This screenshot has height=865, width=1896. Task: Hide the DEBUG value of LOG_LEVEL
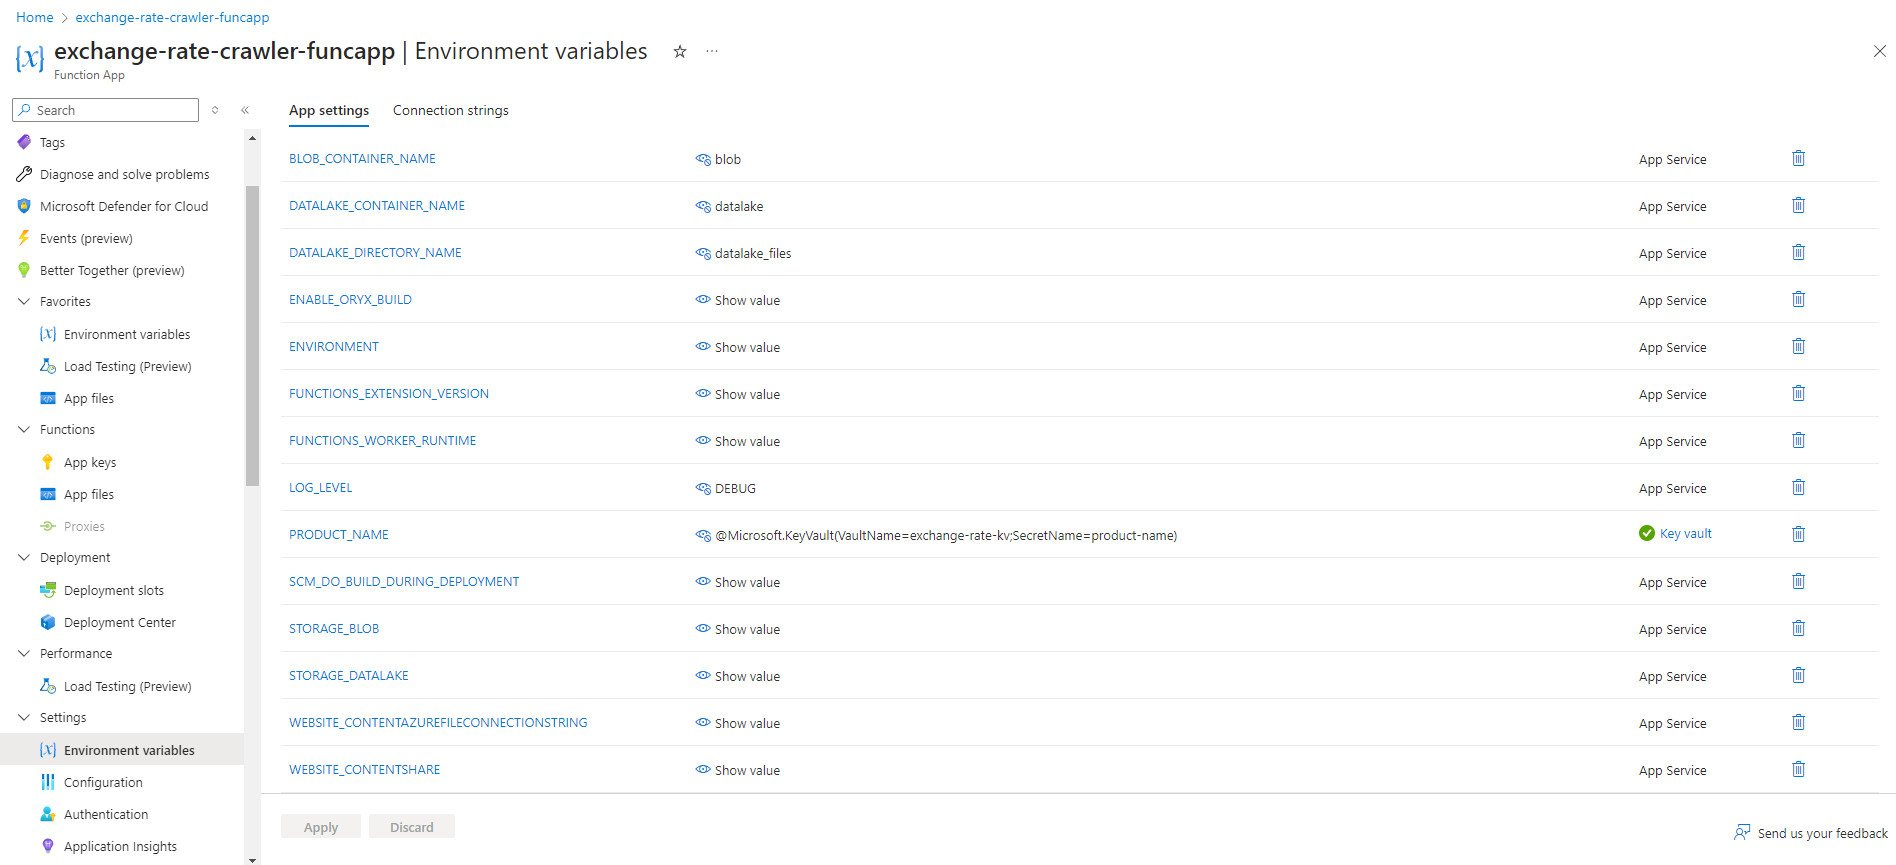coord(703,488)
